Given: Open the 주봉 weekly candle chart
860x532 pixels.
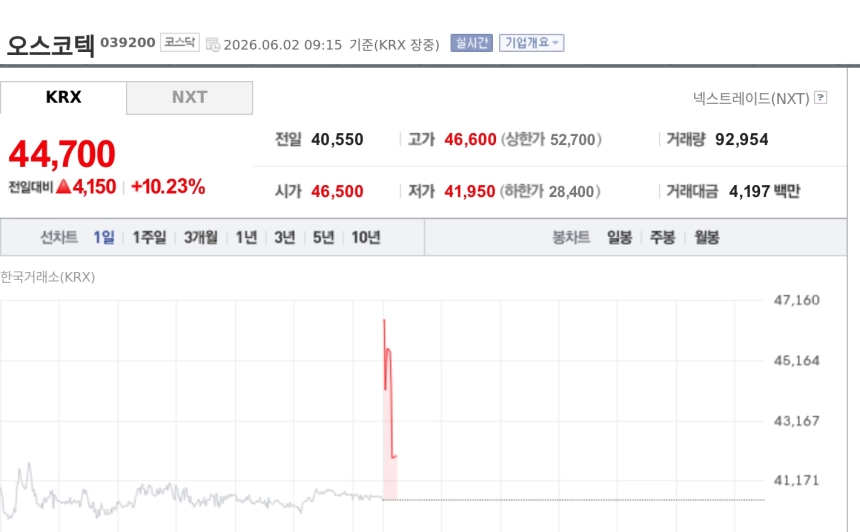Looking at the screenshot, I should 663,237.
